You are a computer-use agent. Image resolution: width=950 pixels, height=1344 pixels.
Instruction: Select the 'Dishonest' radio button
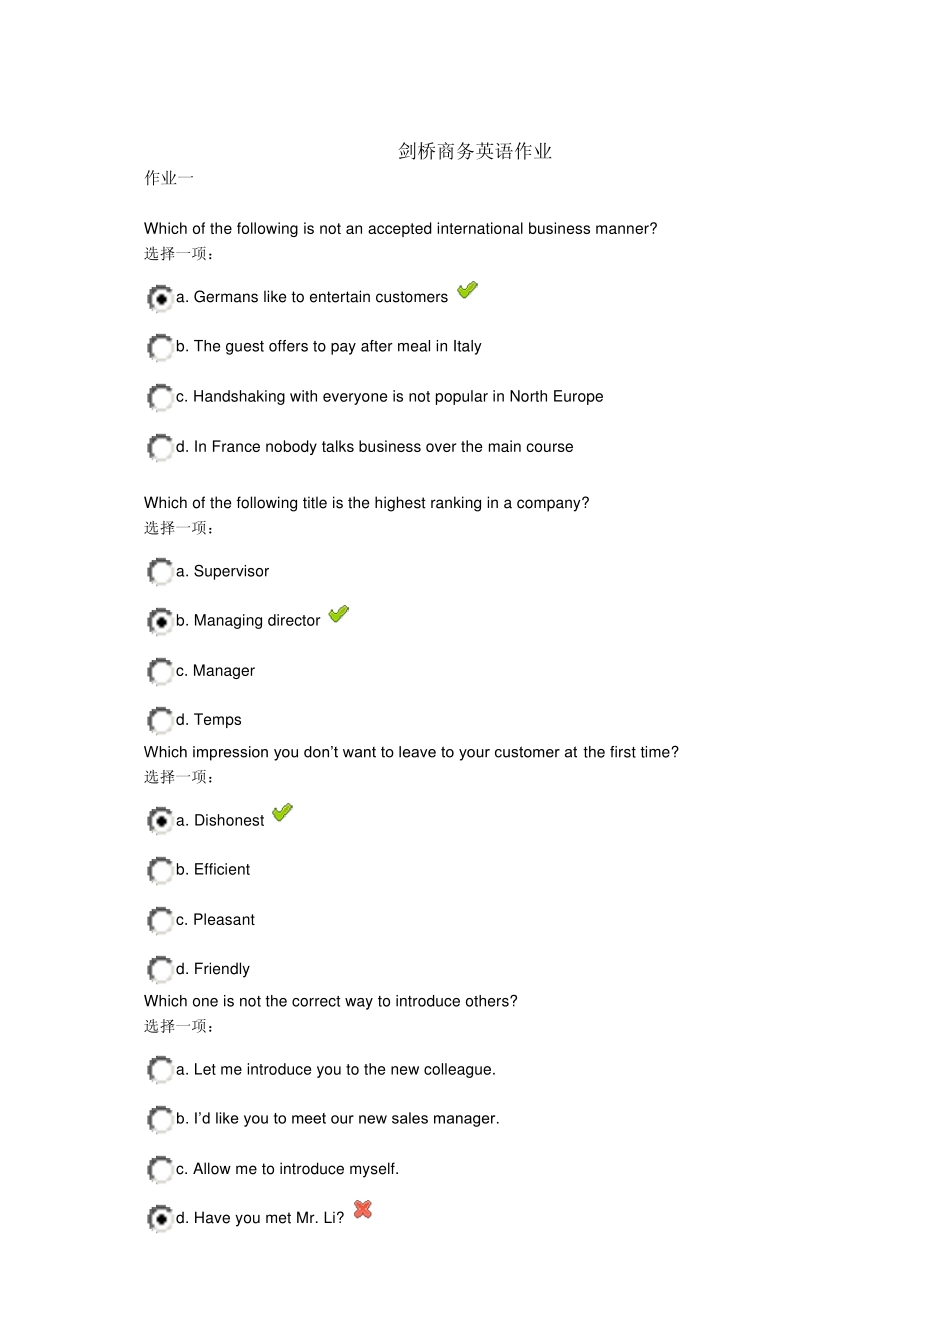pos(160,821)
